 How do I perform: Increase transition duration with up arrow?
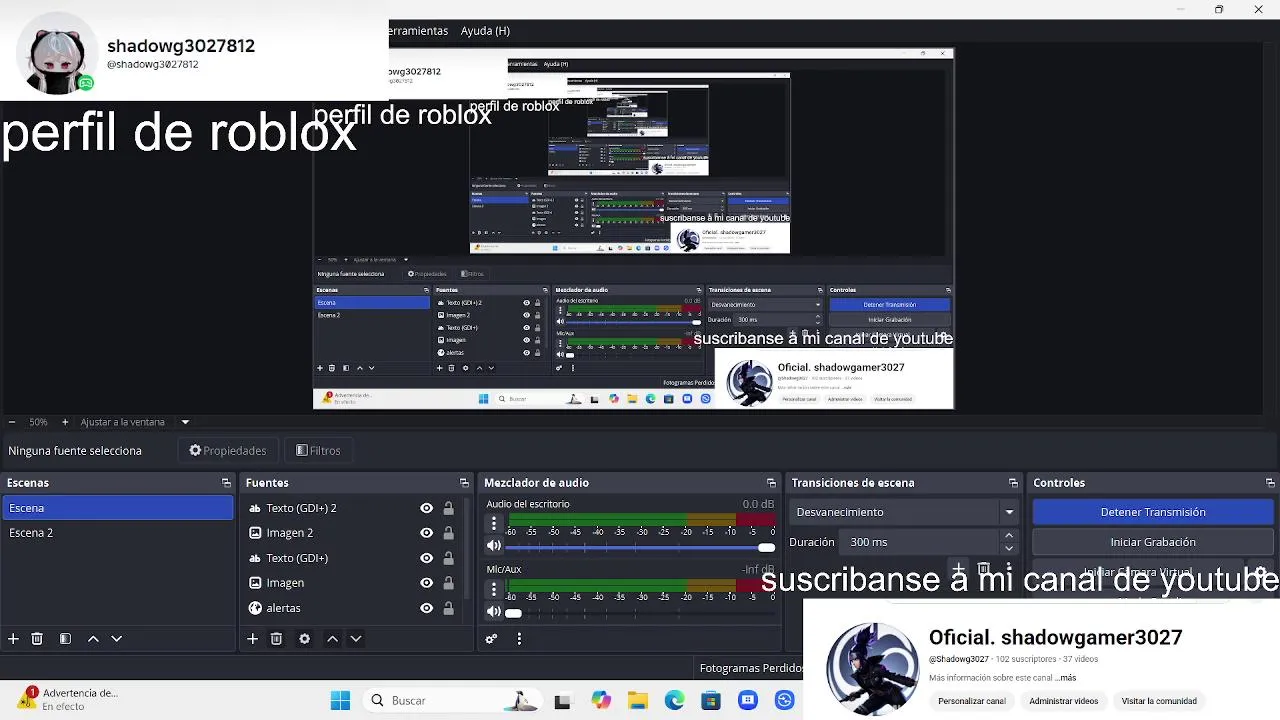tap(1009, 536)
